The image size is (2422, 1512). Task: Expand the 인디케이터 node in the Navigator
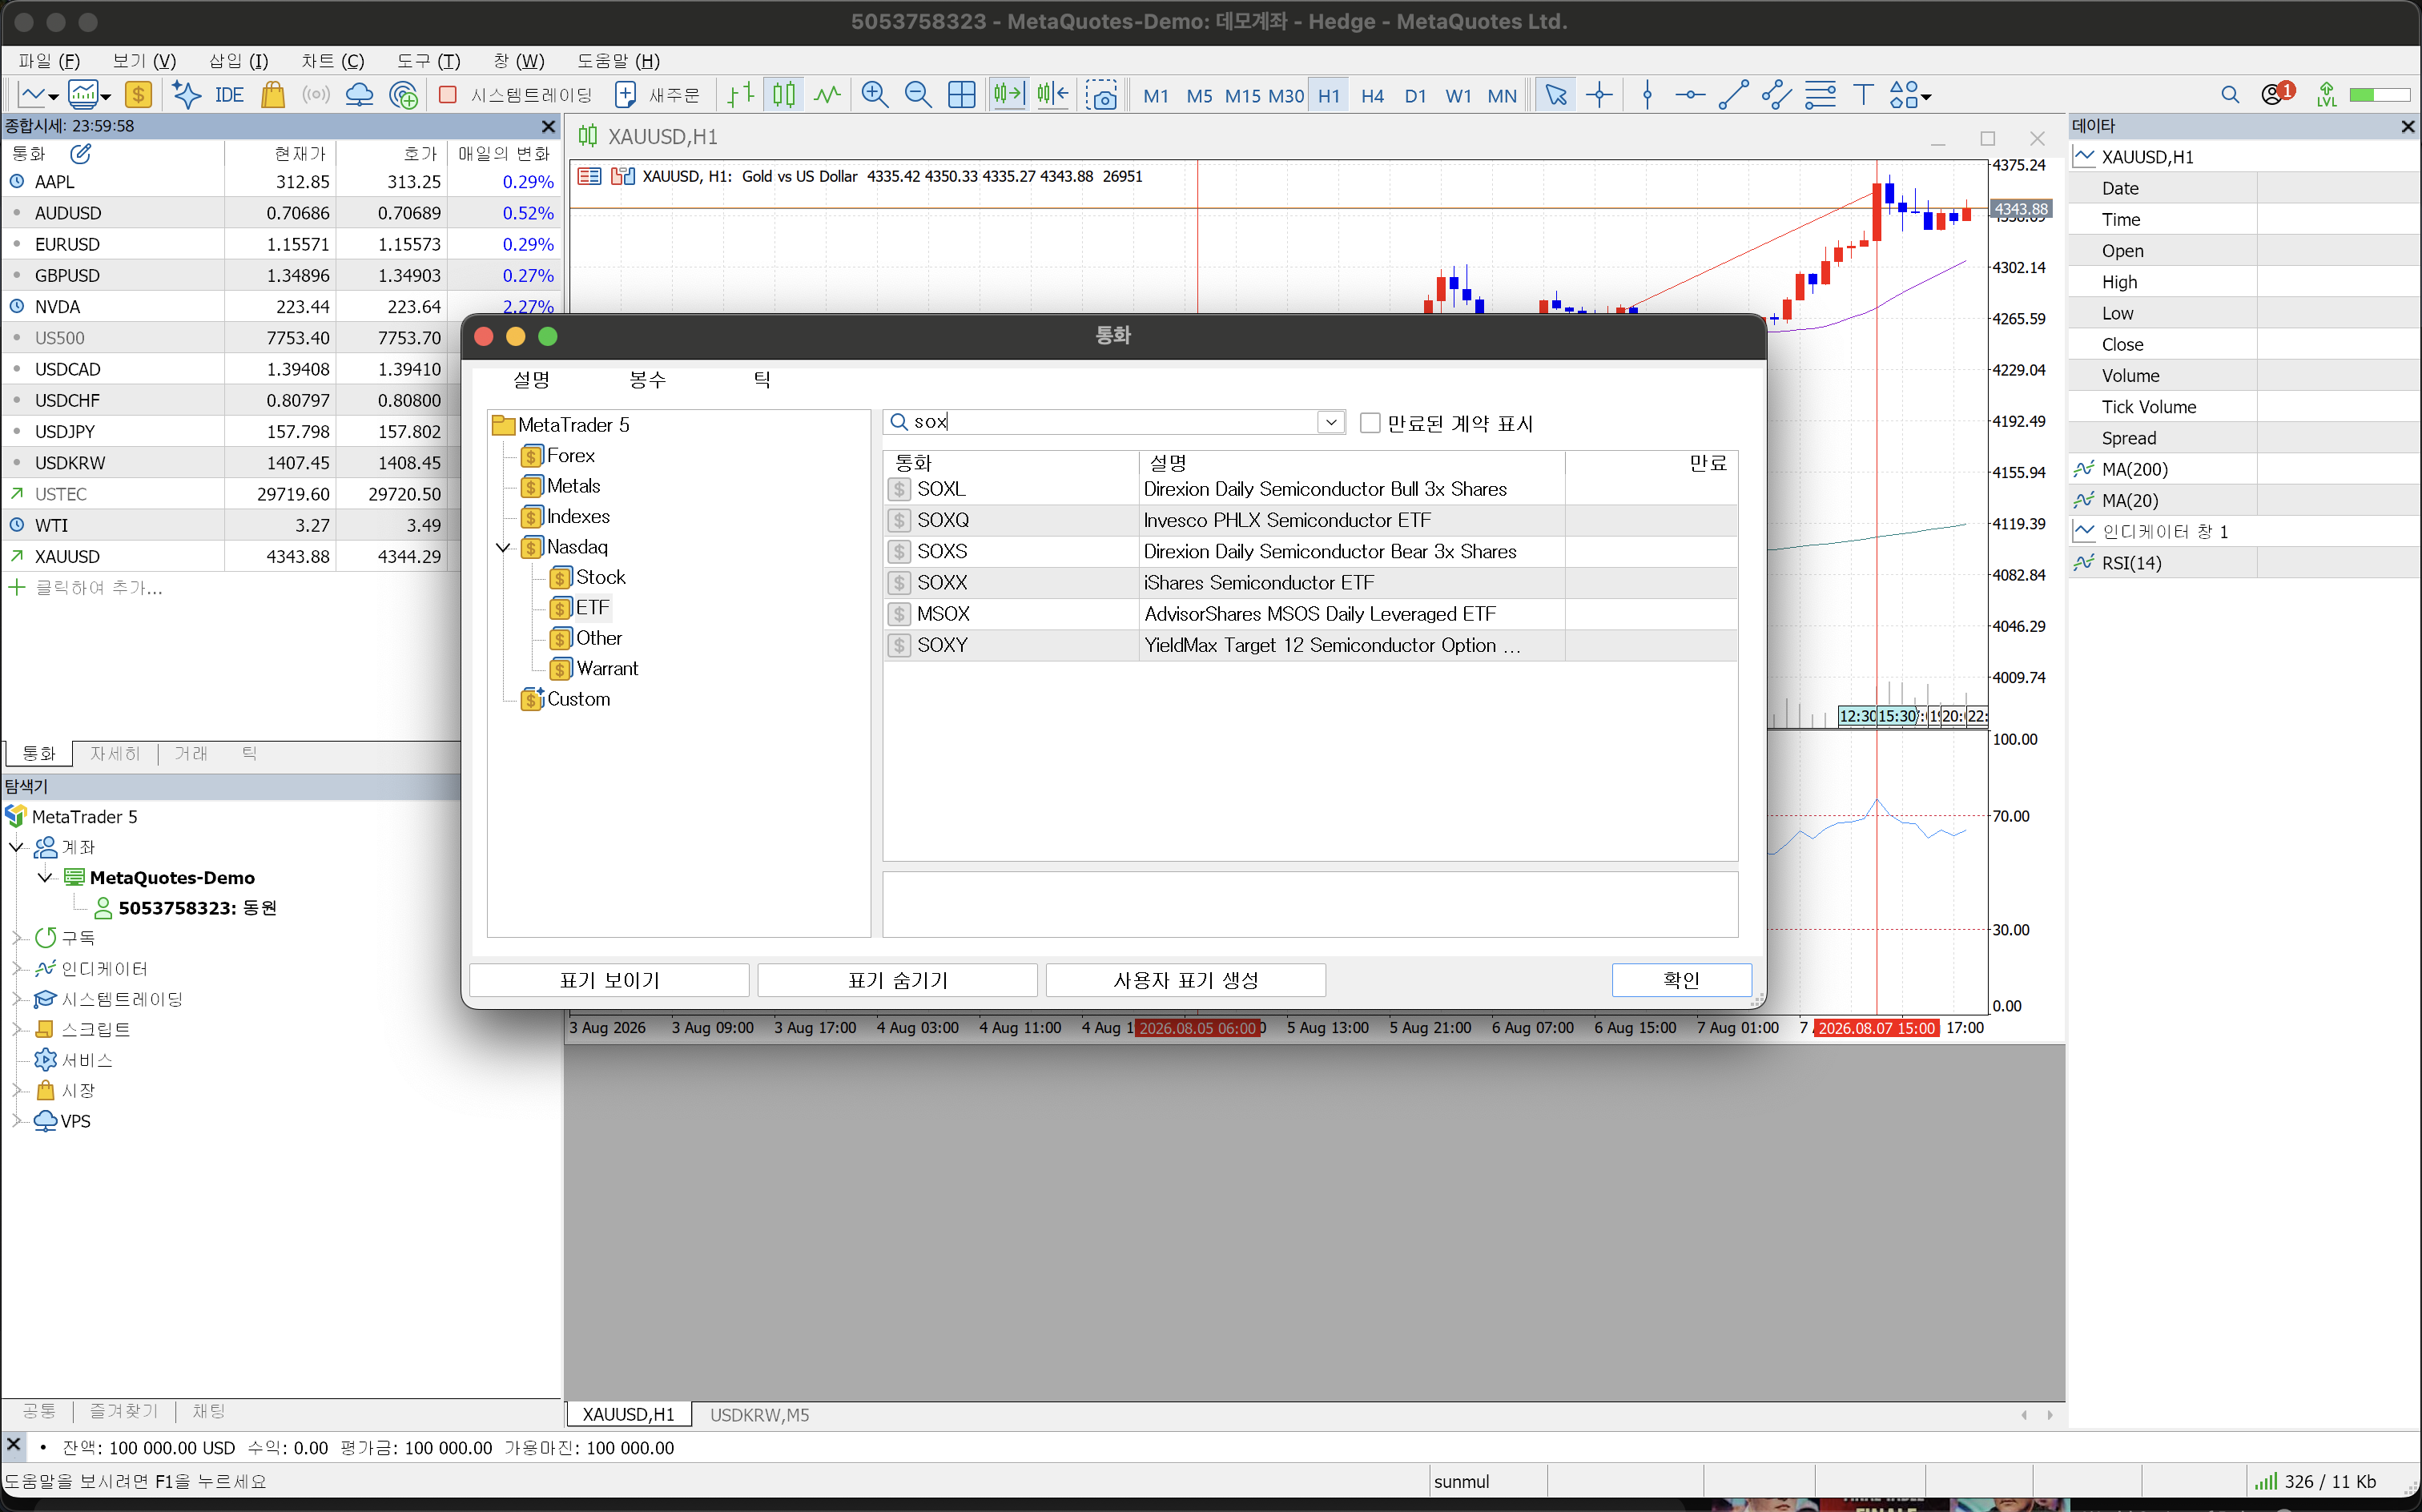(x=16, y=968)
